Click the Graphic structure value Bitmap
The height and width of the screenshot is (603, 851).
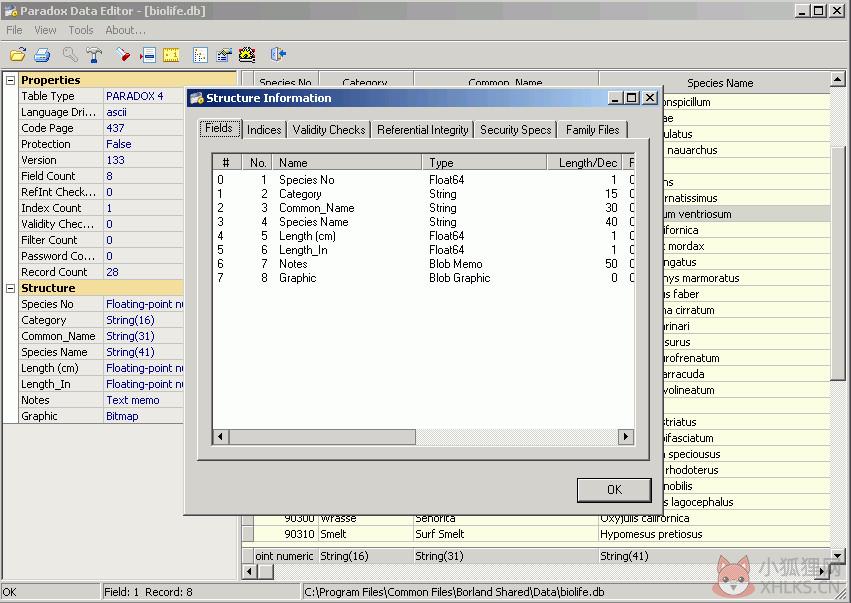122,416
